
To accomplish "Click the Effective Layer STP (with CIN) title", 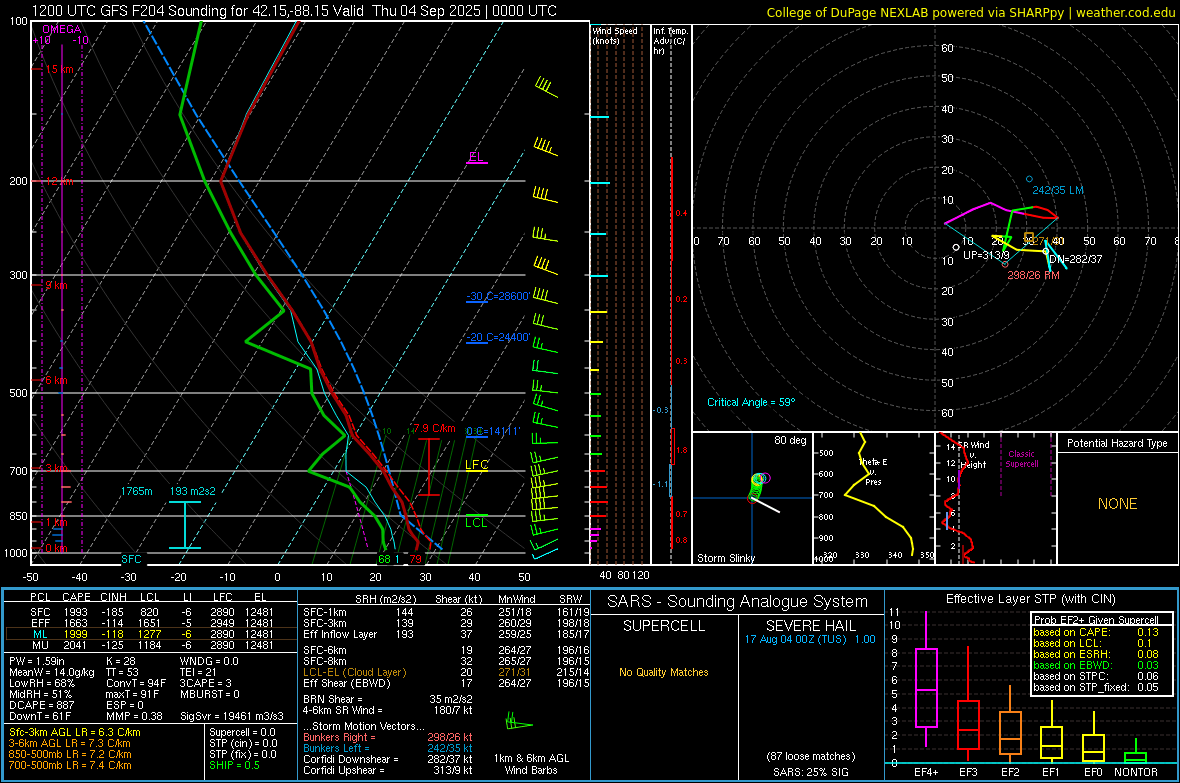I will click(x=1030, y=599).
